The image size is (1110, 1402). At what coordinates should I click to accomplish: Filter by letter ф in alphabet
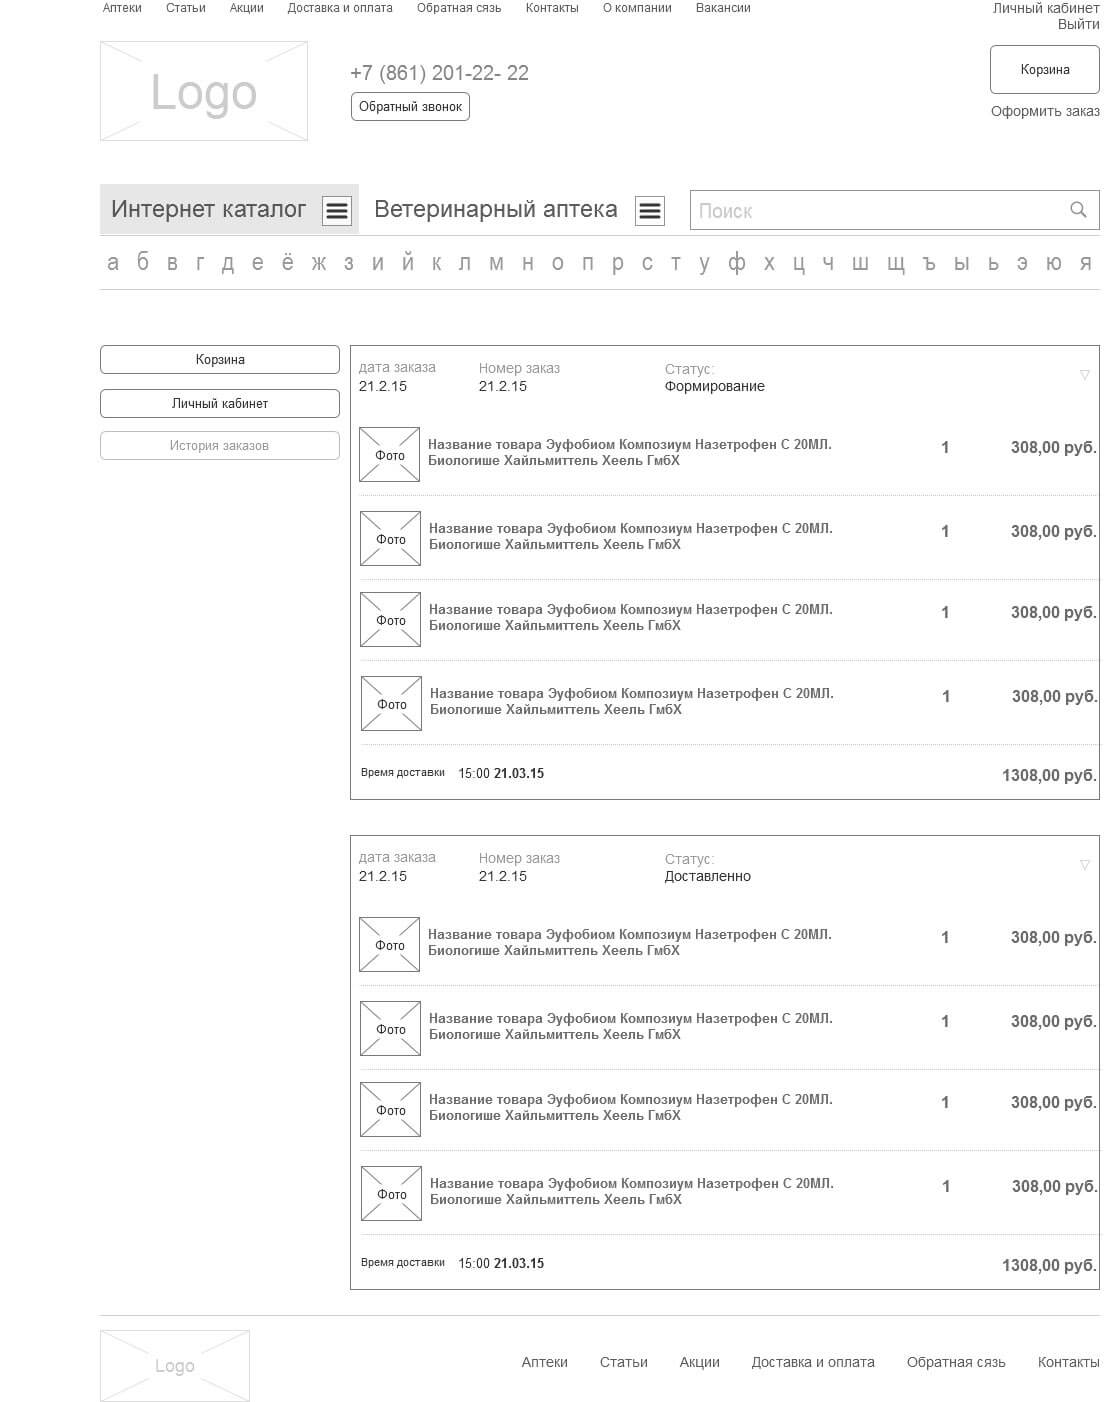pyautogui.click(x=737, y=263)
